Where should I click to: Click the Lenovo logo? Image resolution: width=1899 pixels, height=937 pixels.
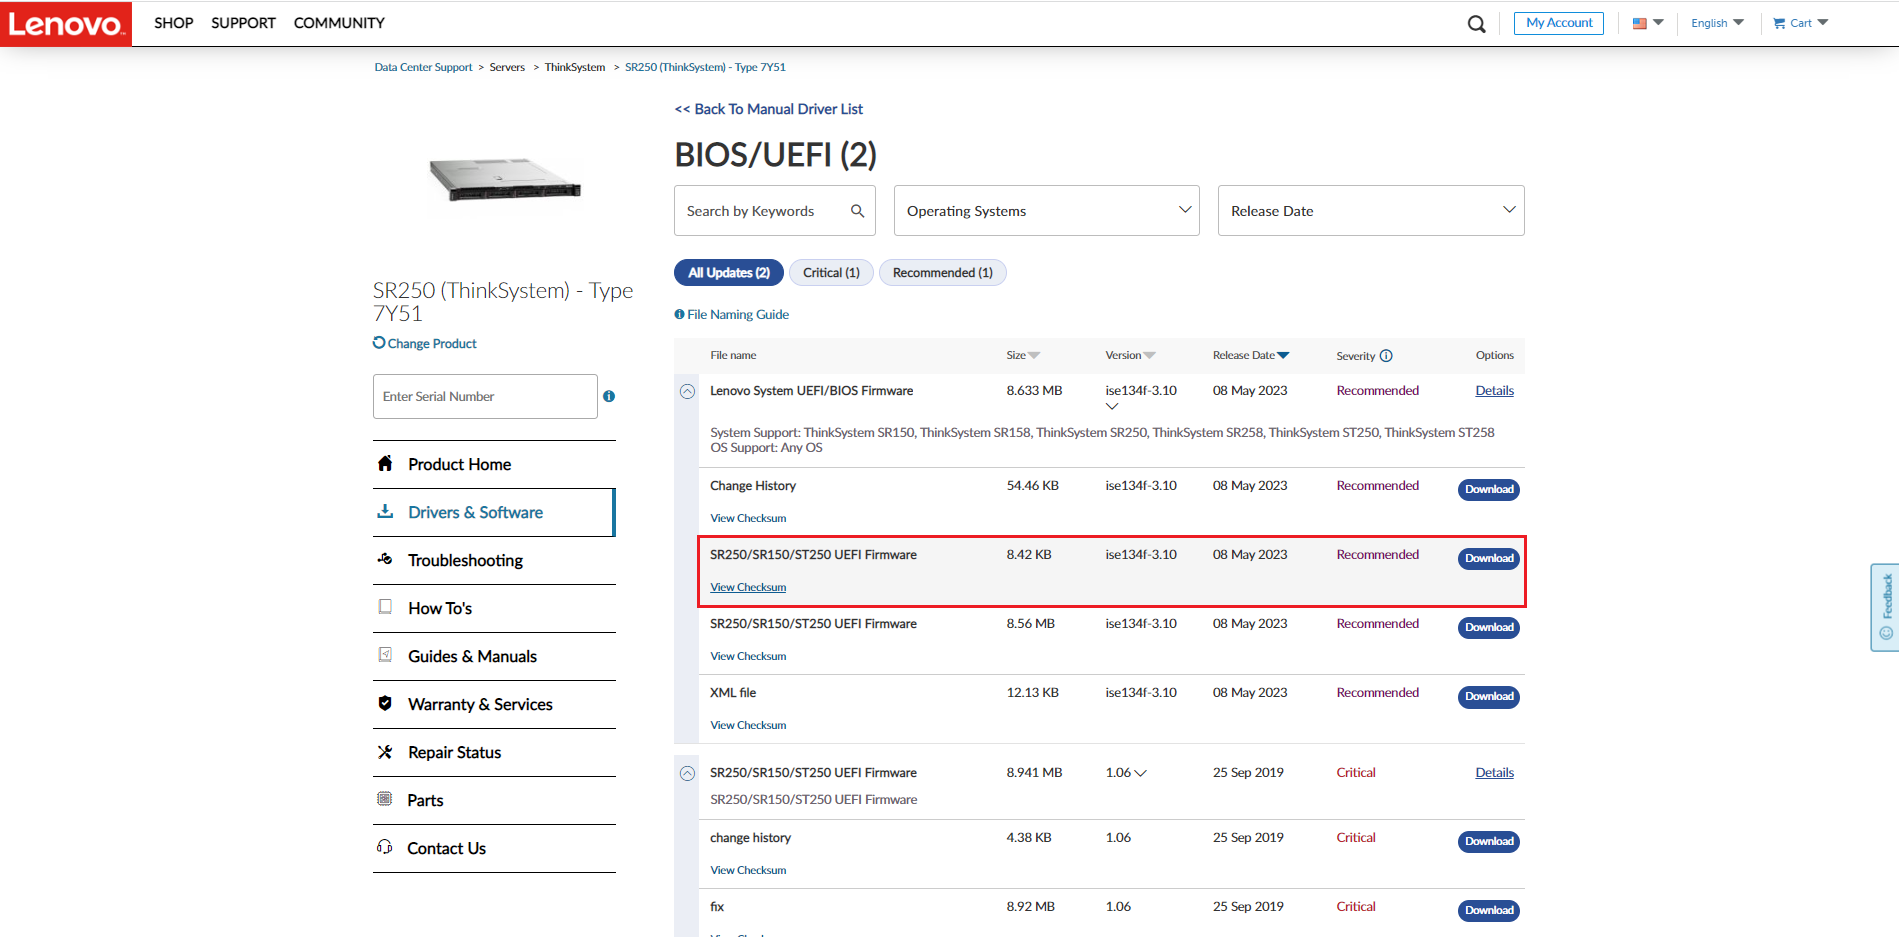[66, 24]
